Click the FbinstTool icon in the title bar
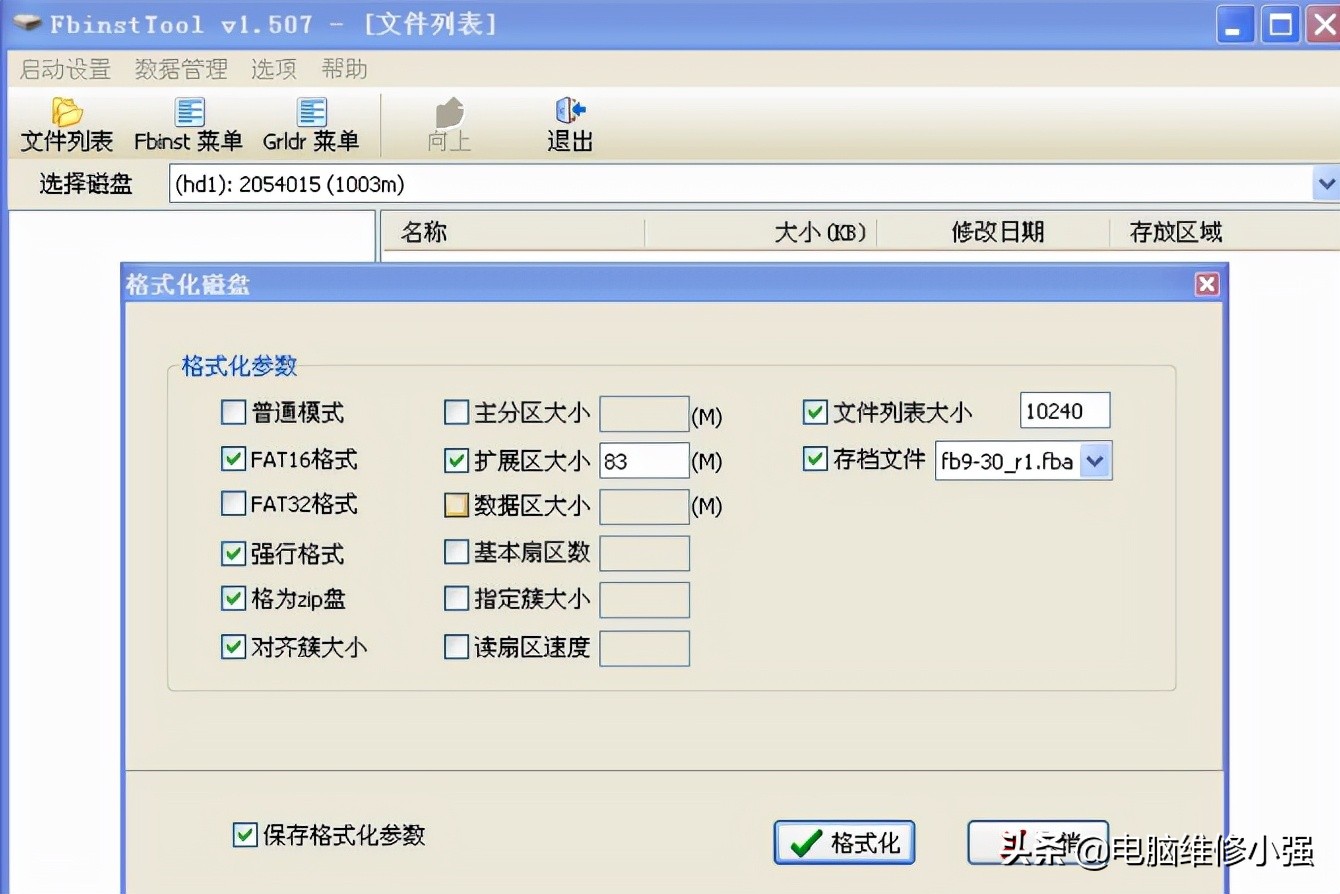The image size is (1340, 894). (x=27, y=22)
